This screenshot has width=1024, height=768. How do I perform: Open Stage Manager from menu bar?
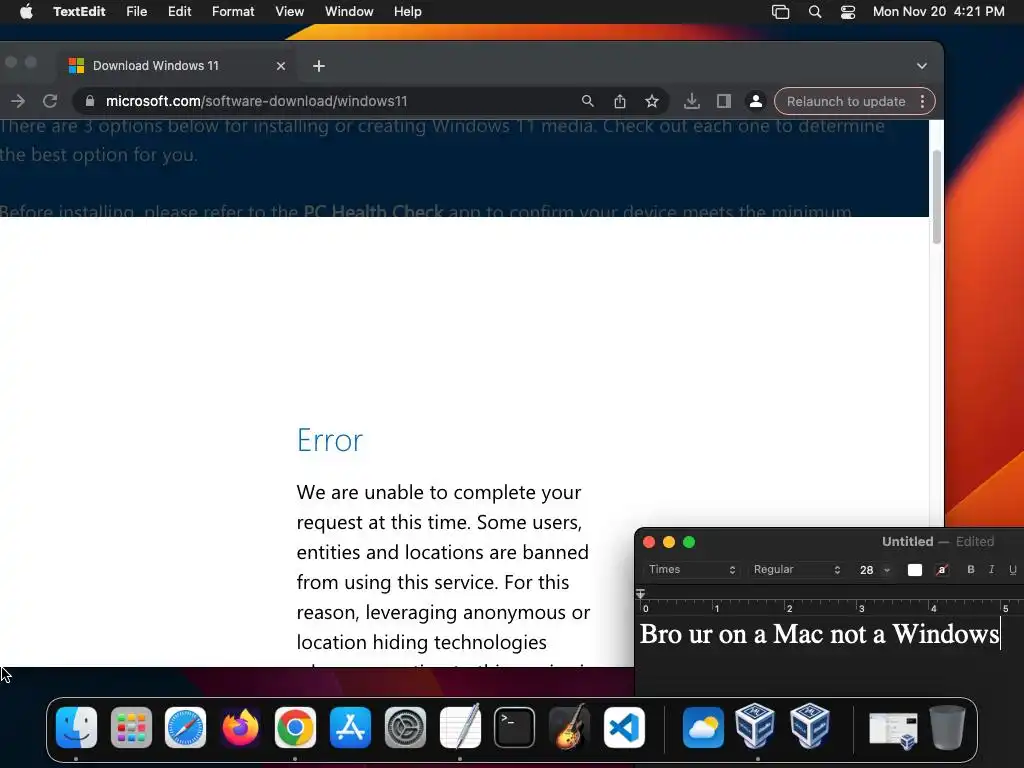click(x=780, y=12)
